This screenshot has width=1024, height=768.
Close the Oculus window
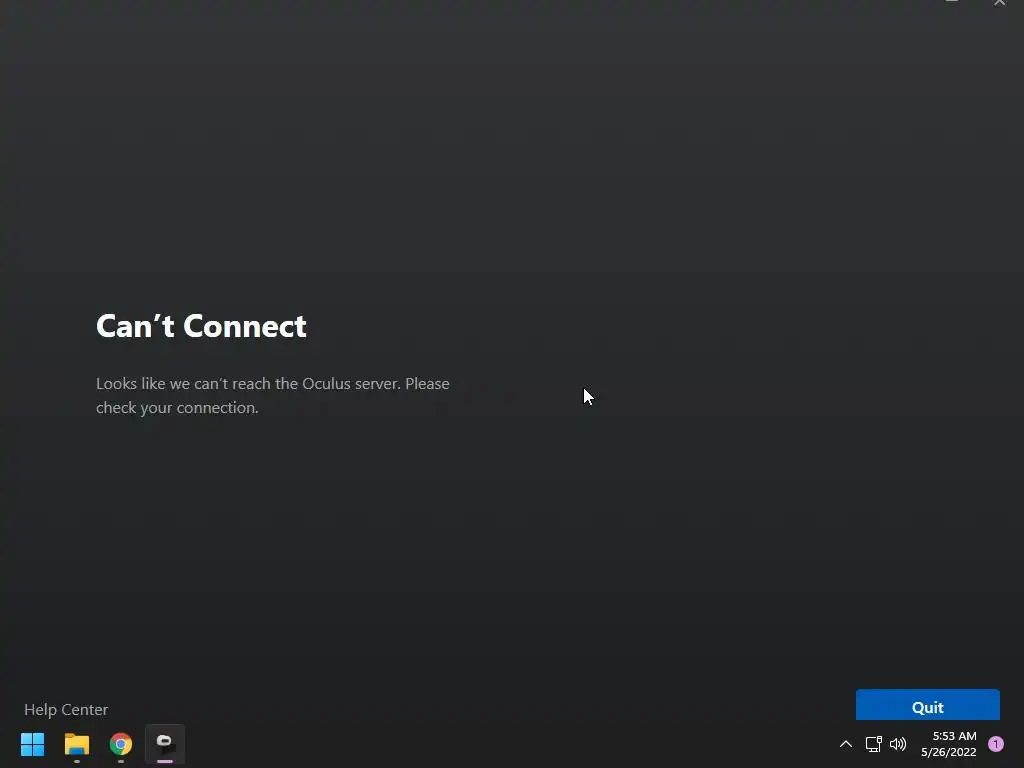tap(1000, 3)
